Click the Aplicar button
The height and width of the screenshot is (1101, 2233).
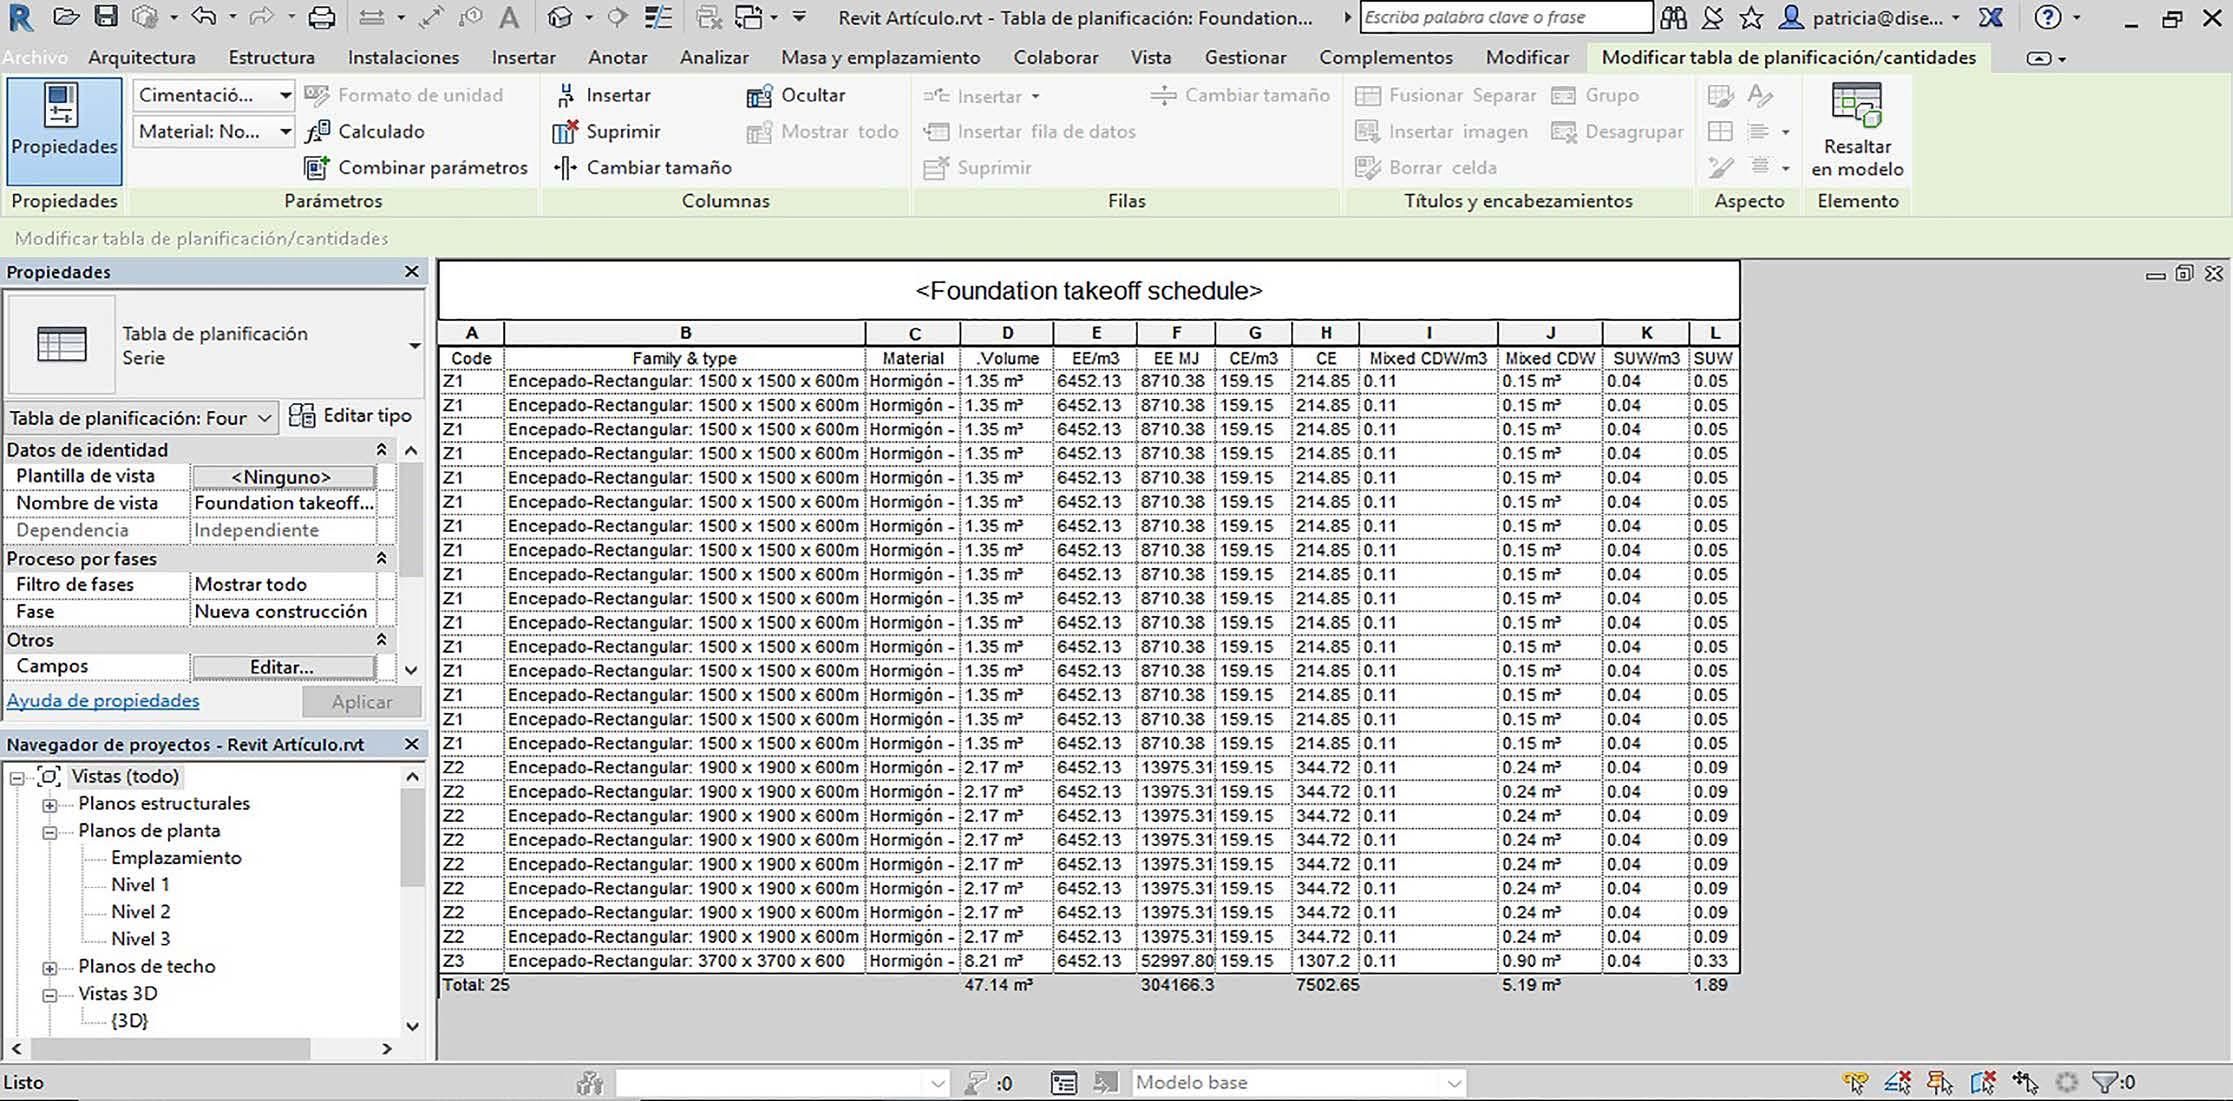coord(362,702)
